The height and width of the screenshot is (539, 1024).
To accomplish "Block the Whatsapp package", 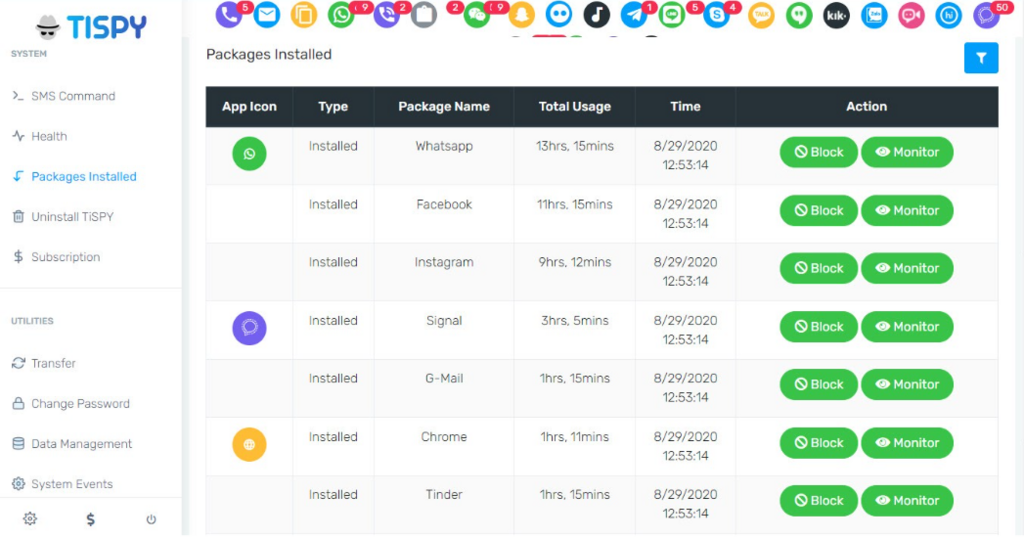I will point(818,152).
